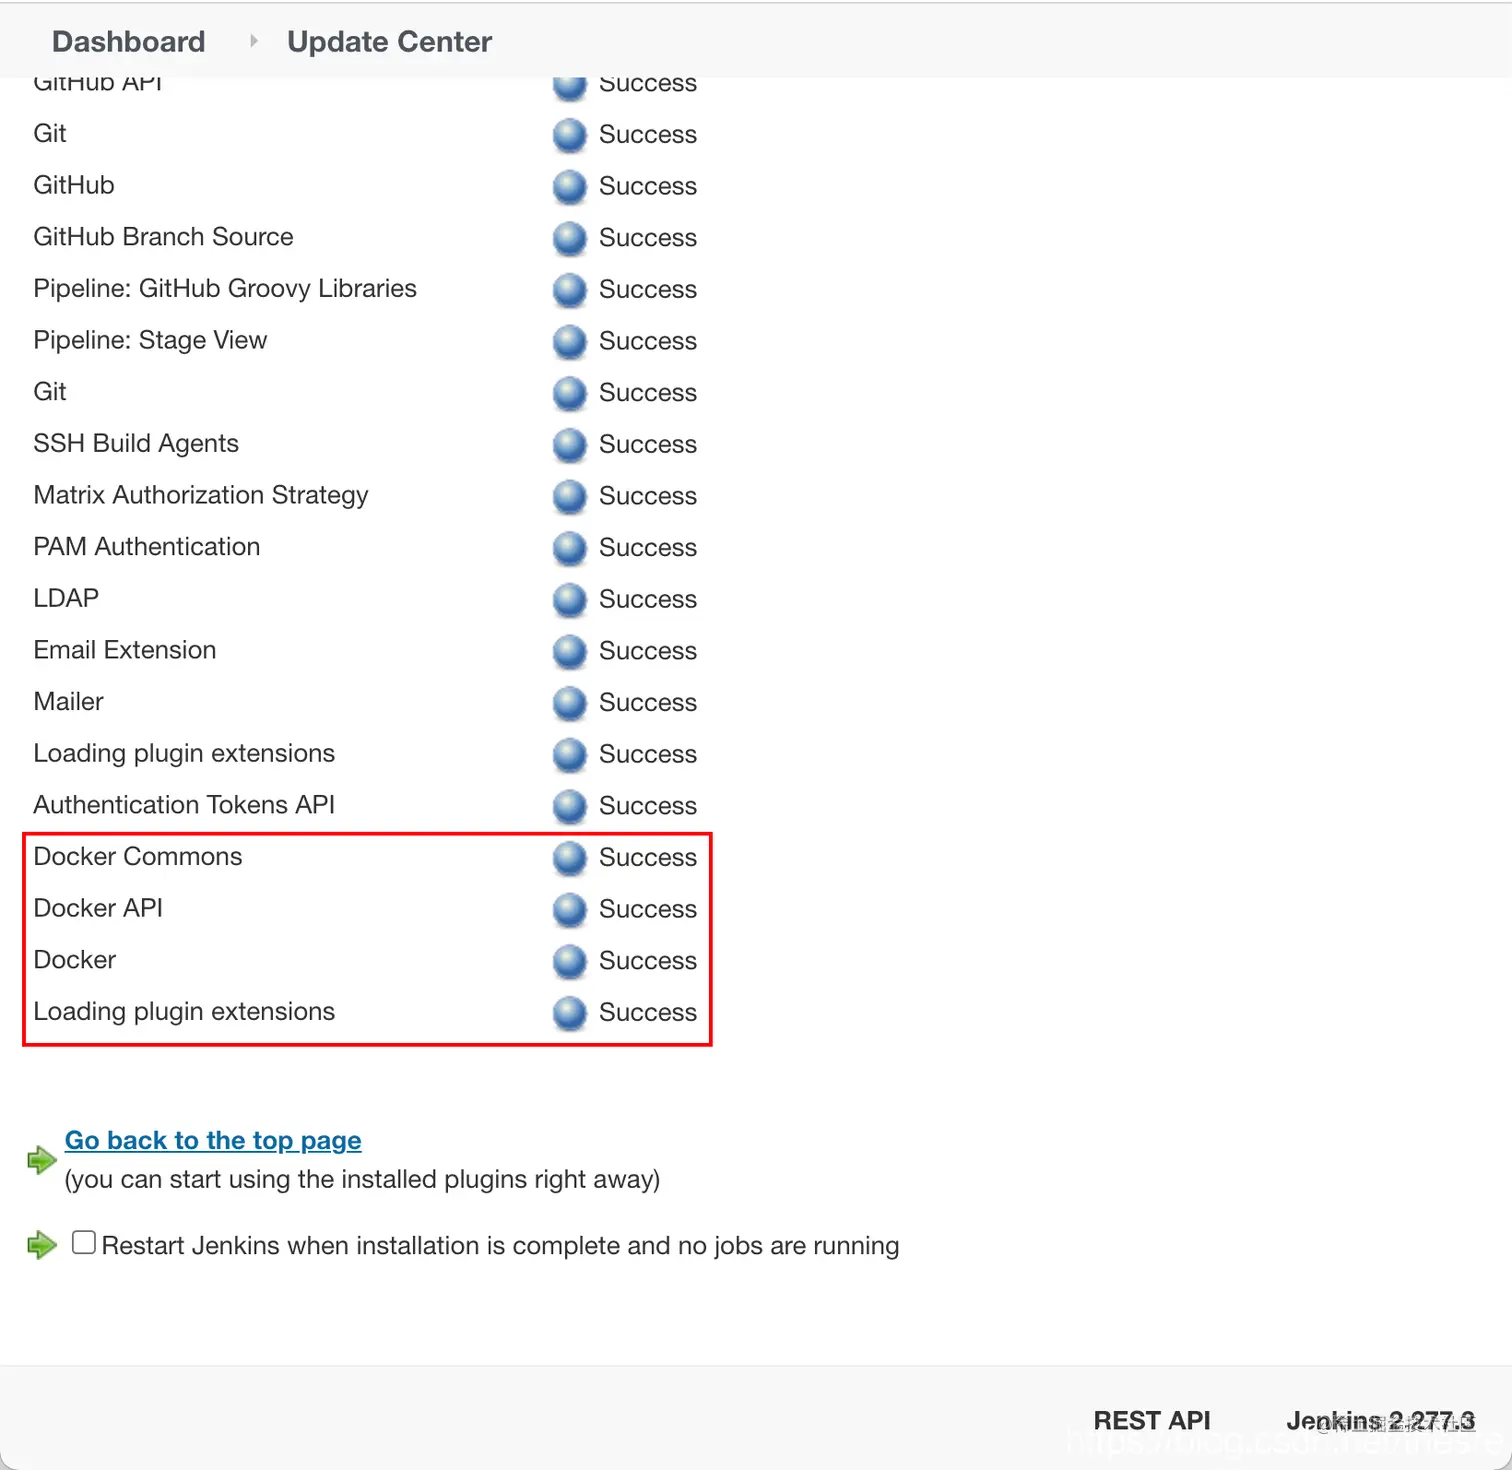Click the status ball beside Pipeline: GitHub Groovy Libraries
This screenshot has height=1470, width=1512.
pyautogui.click(x=569, y=290)
